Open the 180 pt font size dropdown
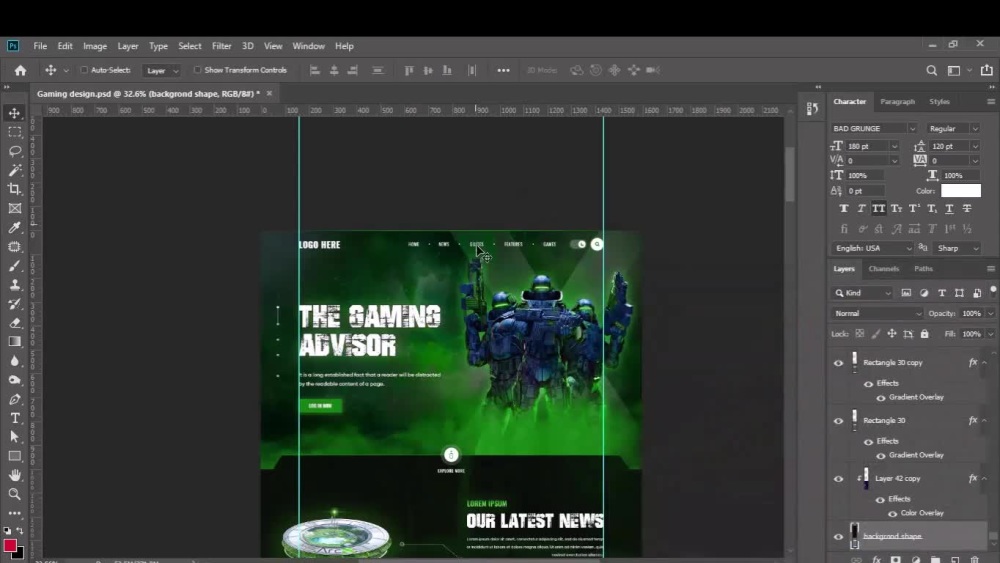The width and height of the screenshot is (1000, 563). click(894, 147)
